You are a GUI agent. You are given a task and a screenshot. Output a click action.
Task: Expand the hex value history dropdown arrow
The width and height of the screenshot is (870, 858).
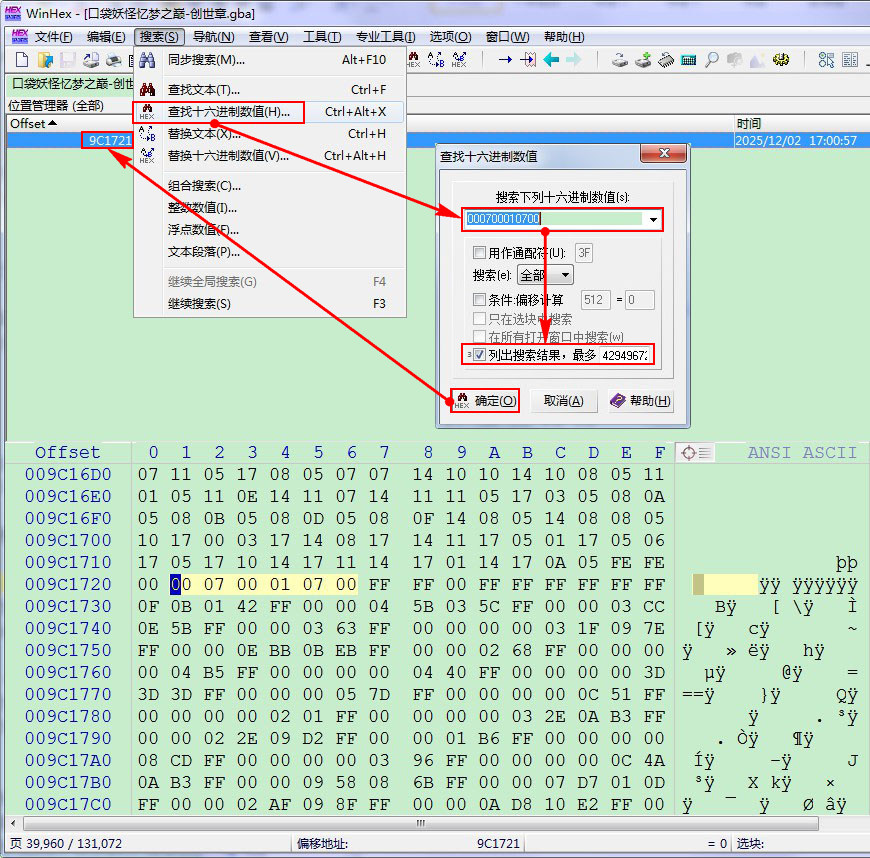point(653,219)
